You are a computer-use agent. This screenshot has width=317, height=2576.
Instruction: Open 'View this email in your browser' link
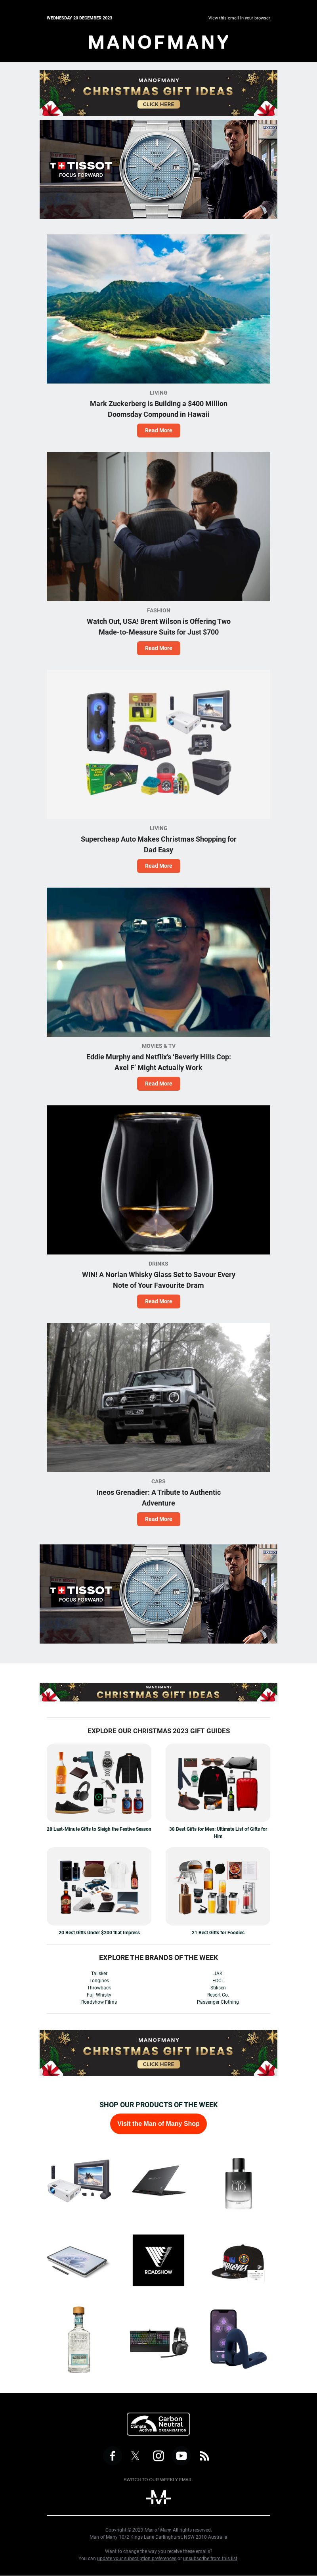coord(239,18)
